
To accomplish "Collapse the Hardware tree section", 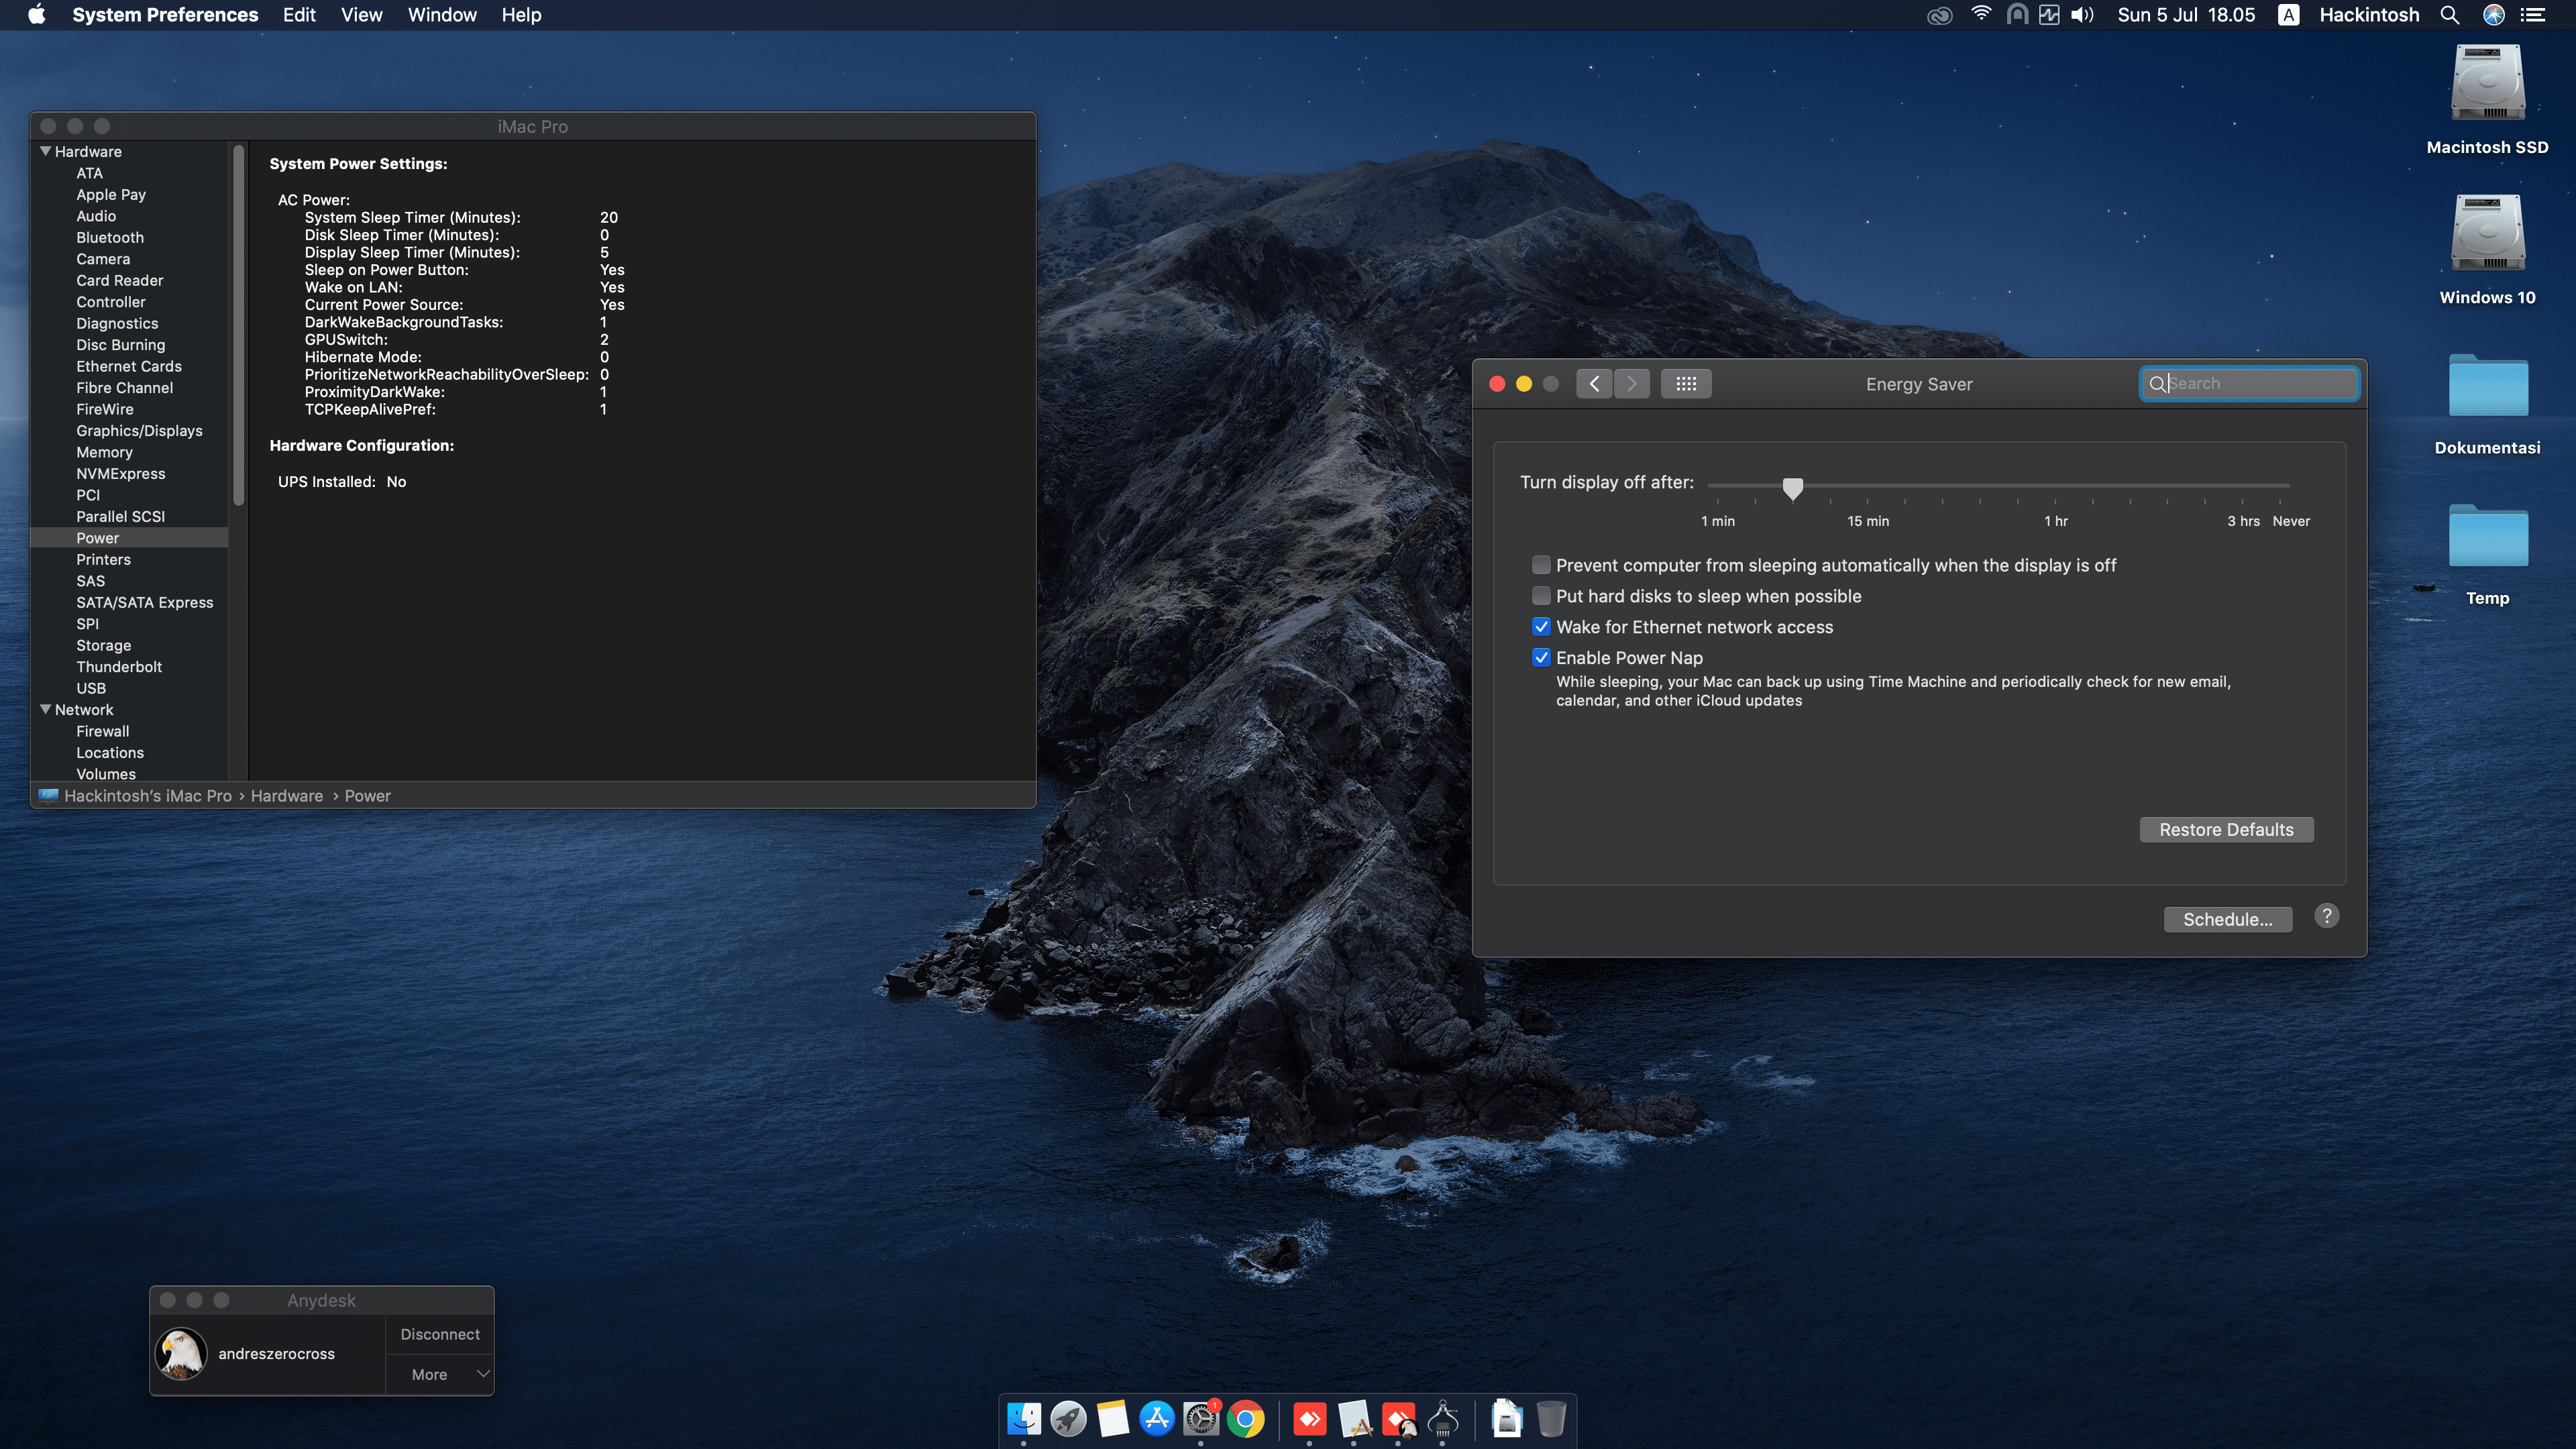I will pos(45,151).
